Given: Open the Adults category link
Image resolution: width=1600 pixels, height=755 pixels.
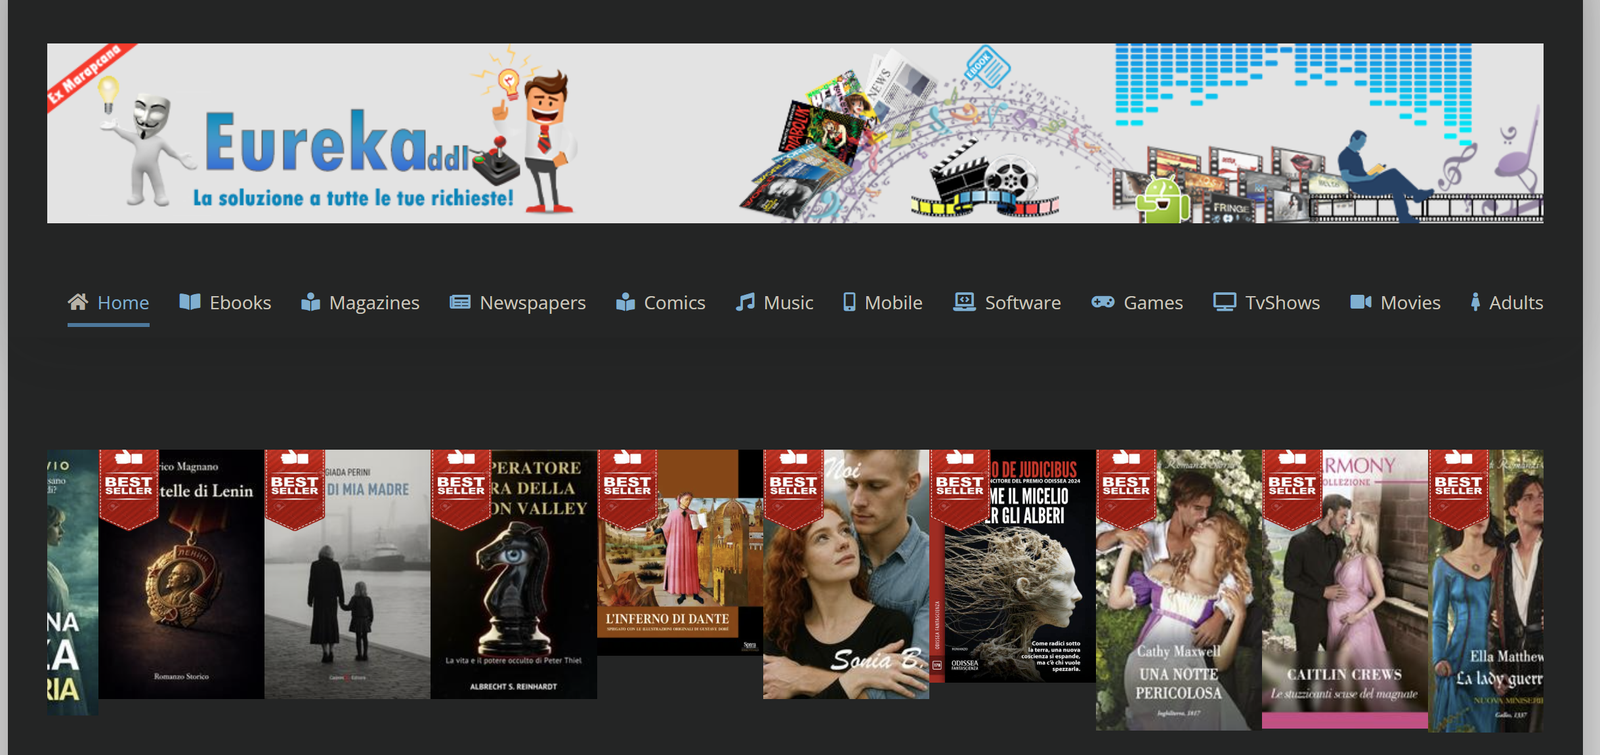Looking at the screenshot, I should click(1515, 303).
